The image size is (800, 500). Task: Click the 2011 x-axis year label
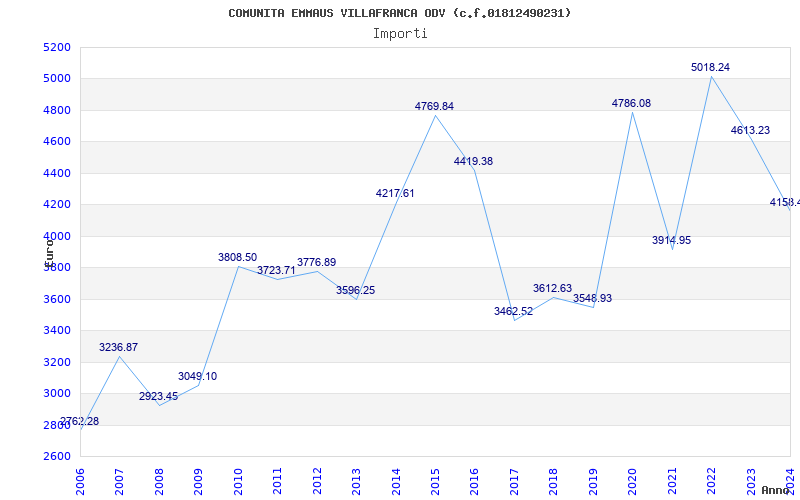[x=278, y=482]
